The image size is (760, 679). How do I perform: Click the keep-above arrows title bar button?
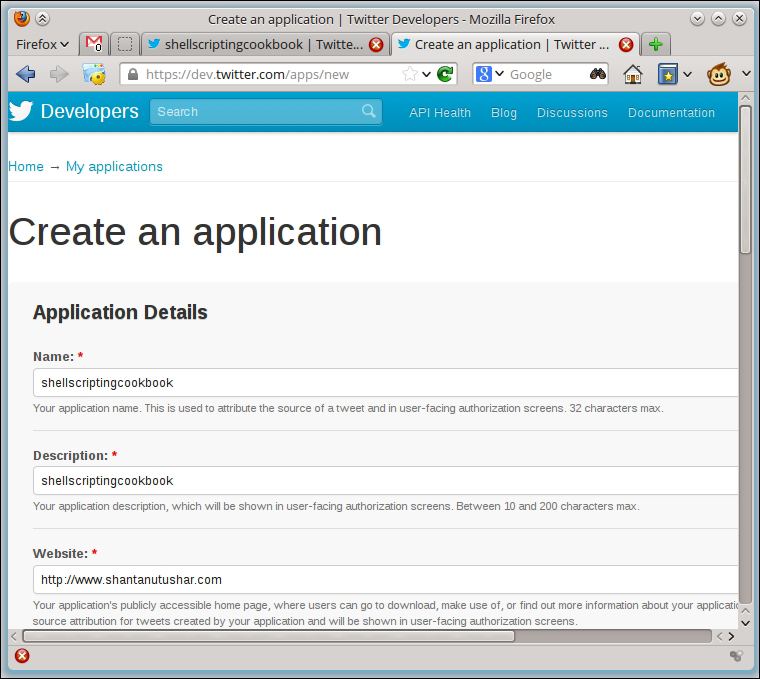[x=43, y=19]
